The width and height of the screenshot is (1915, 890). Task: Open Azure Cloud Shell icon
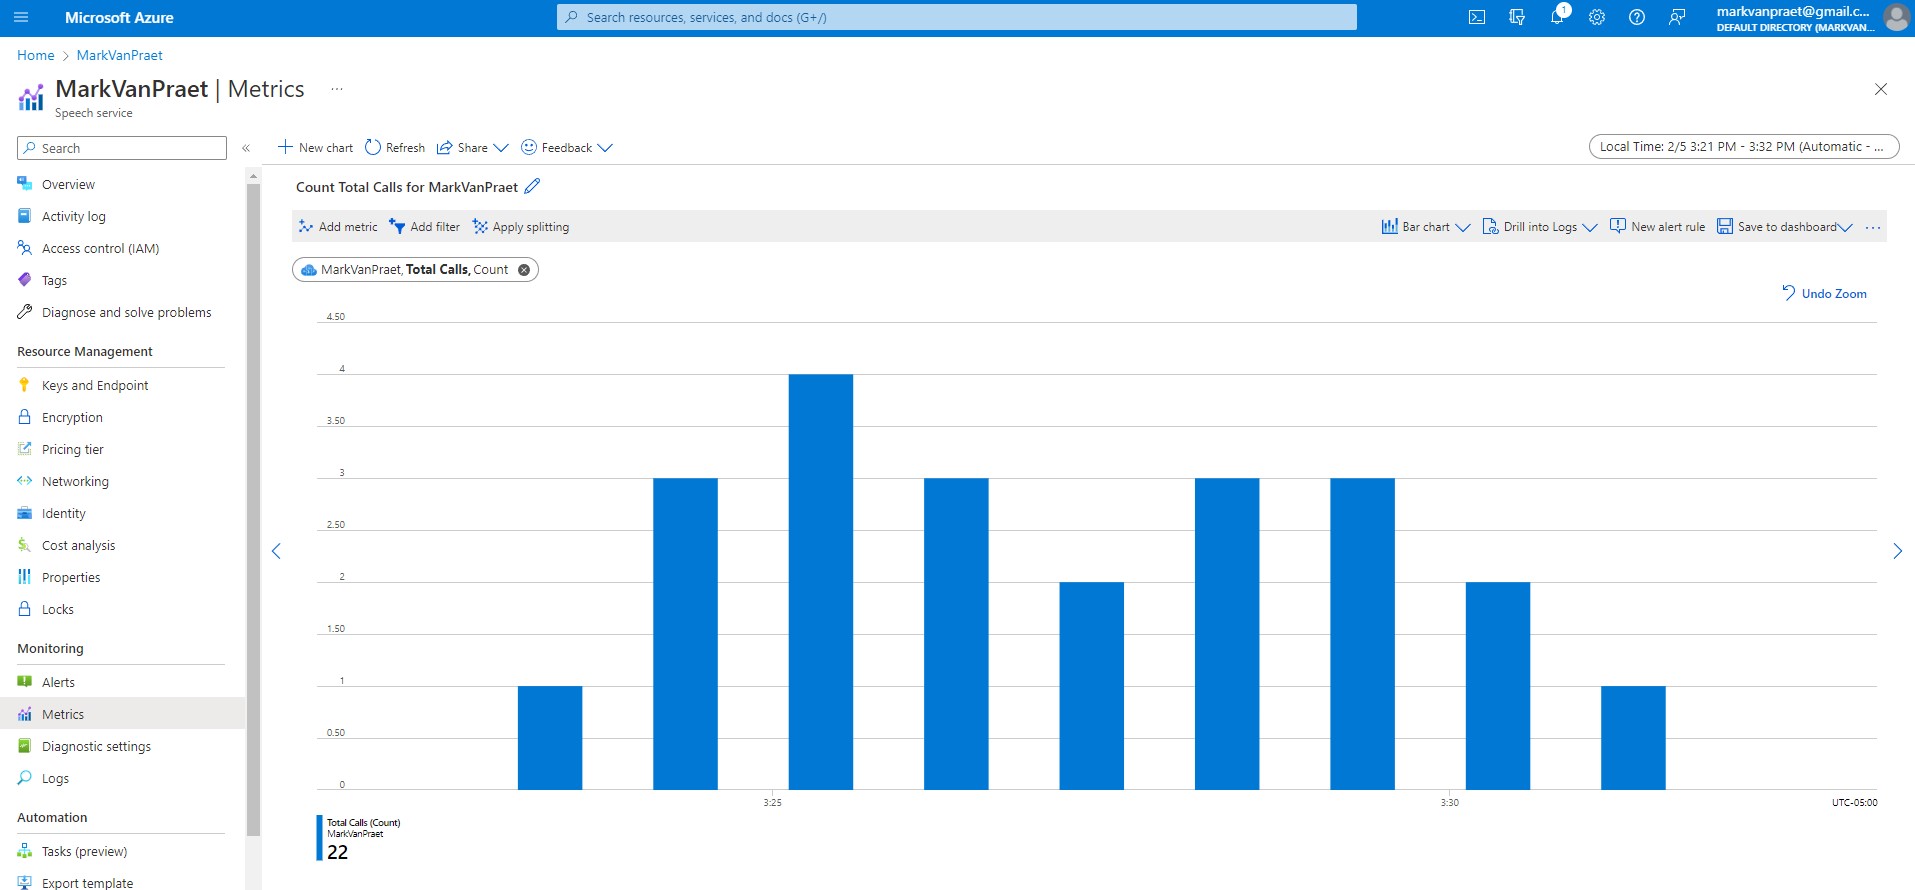coord(1476,17)
